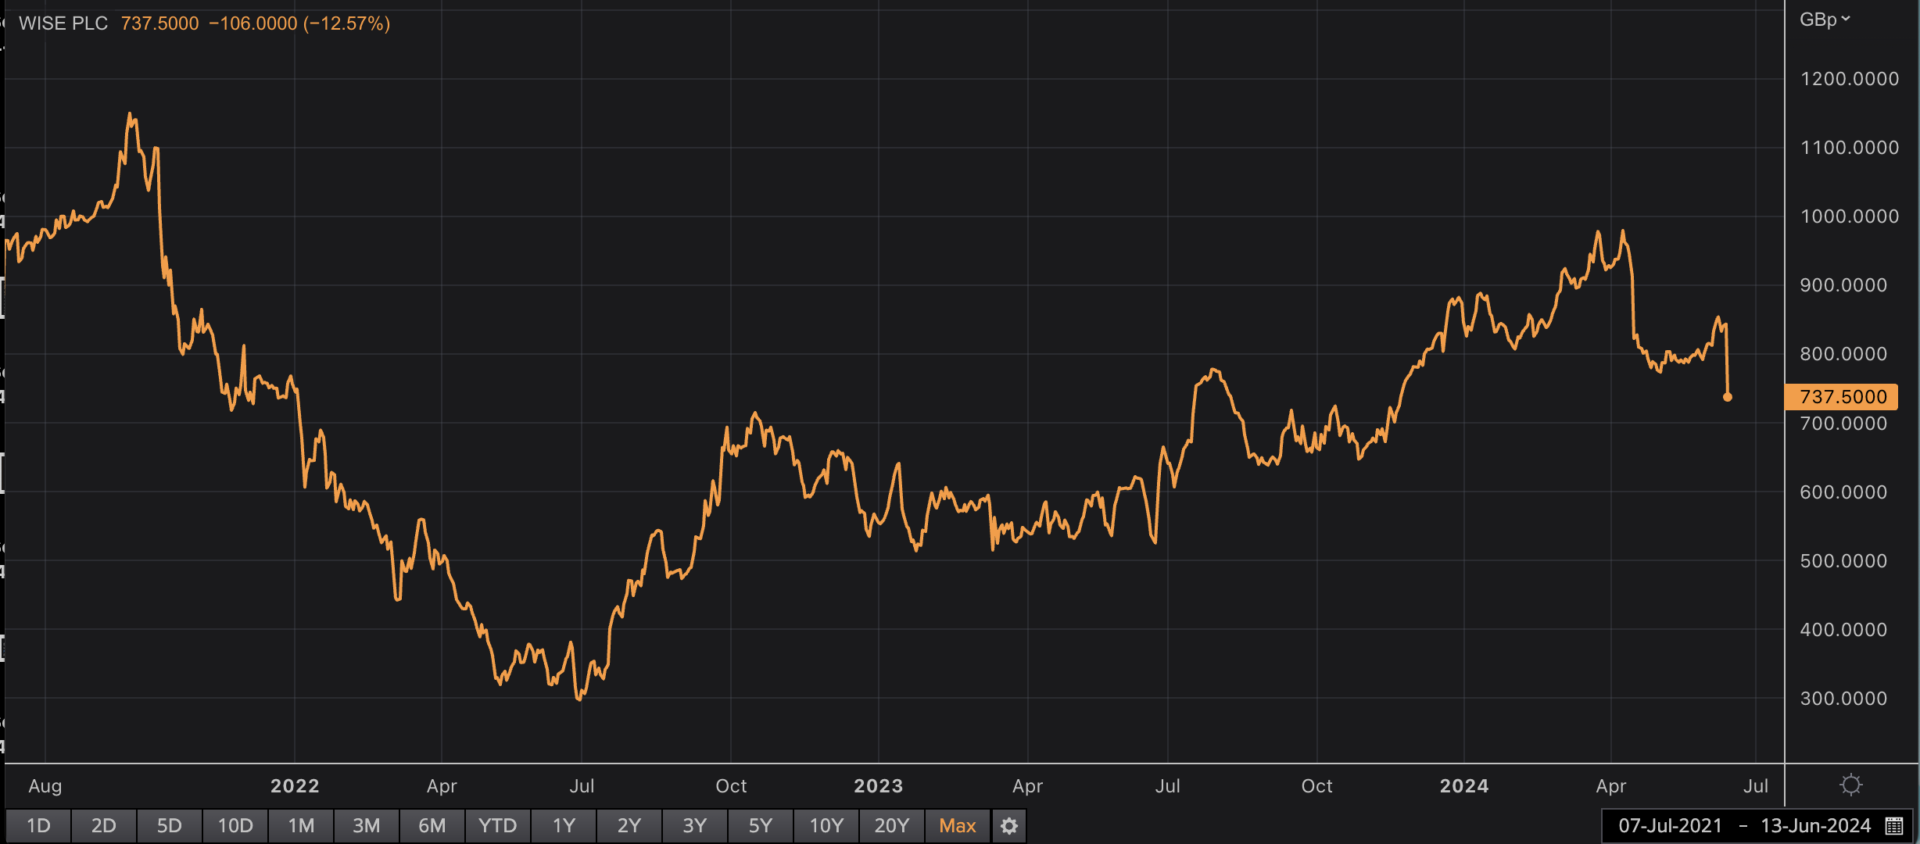Viewport: 1920px width, 844px height.
Task: Select the Max time range
Action: point(957,826)
